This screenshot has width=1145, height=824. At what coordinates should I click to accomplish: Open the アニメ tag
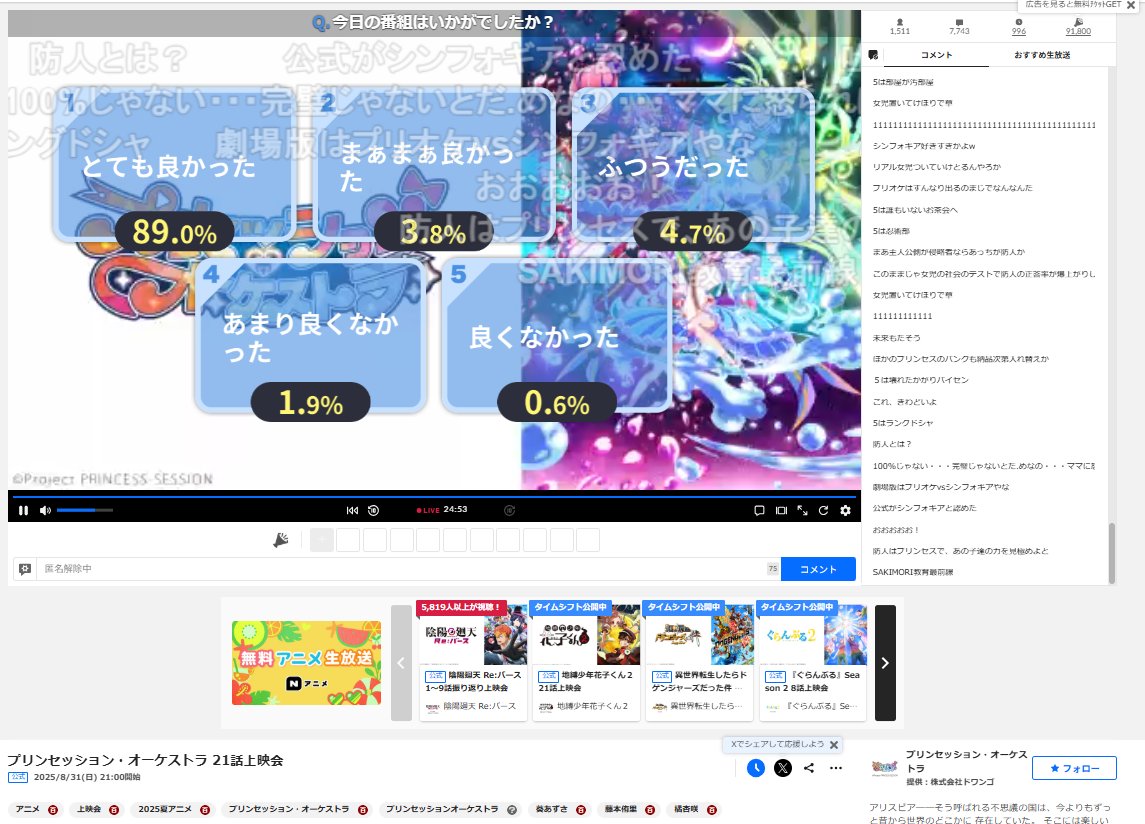coord(28,809)
